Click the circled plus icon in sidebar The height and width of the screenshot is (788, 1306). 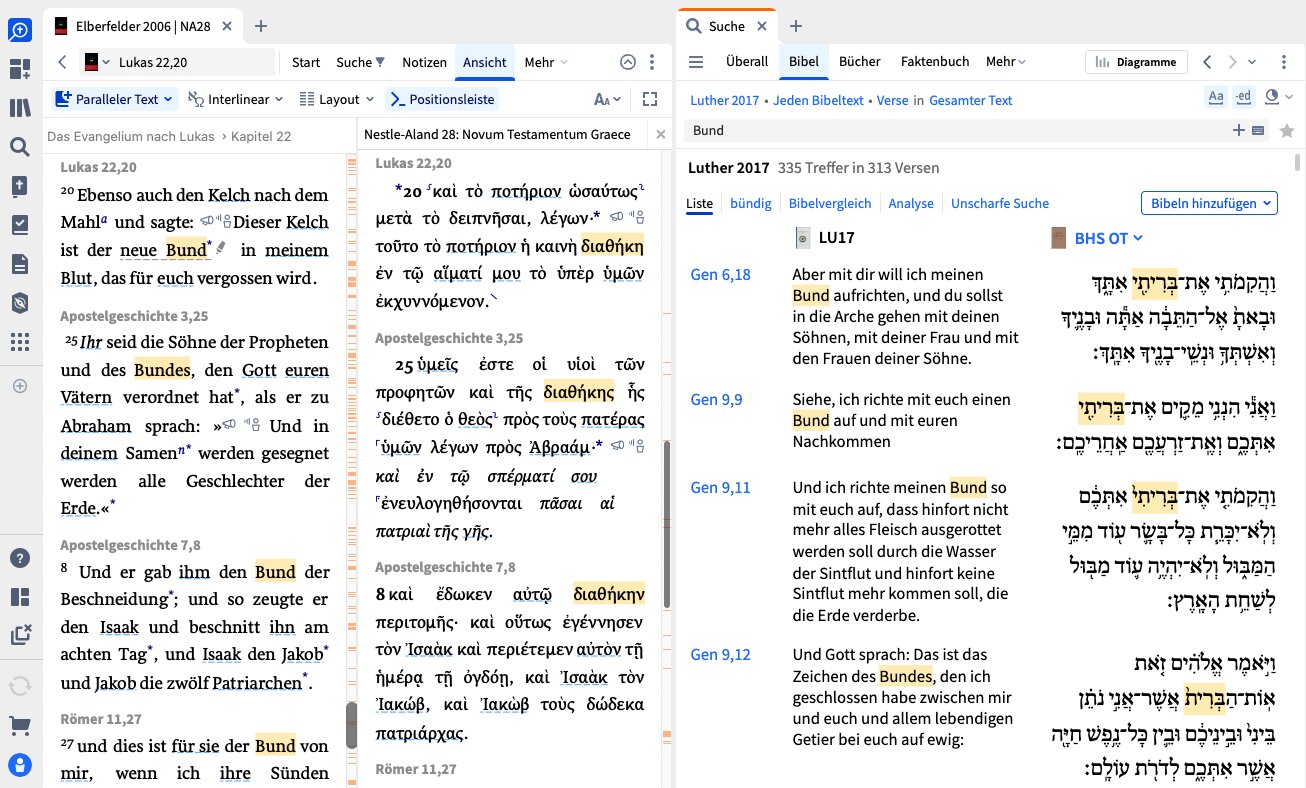20,385
